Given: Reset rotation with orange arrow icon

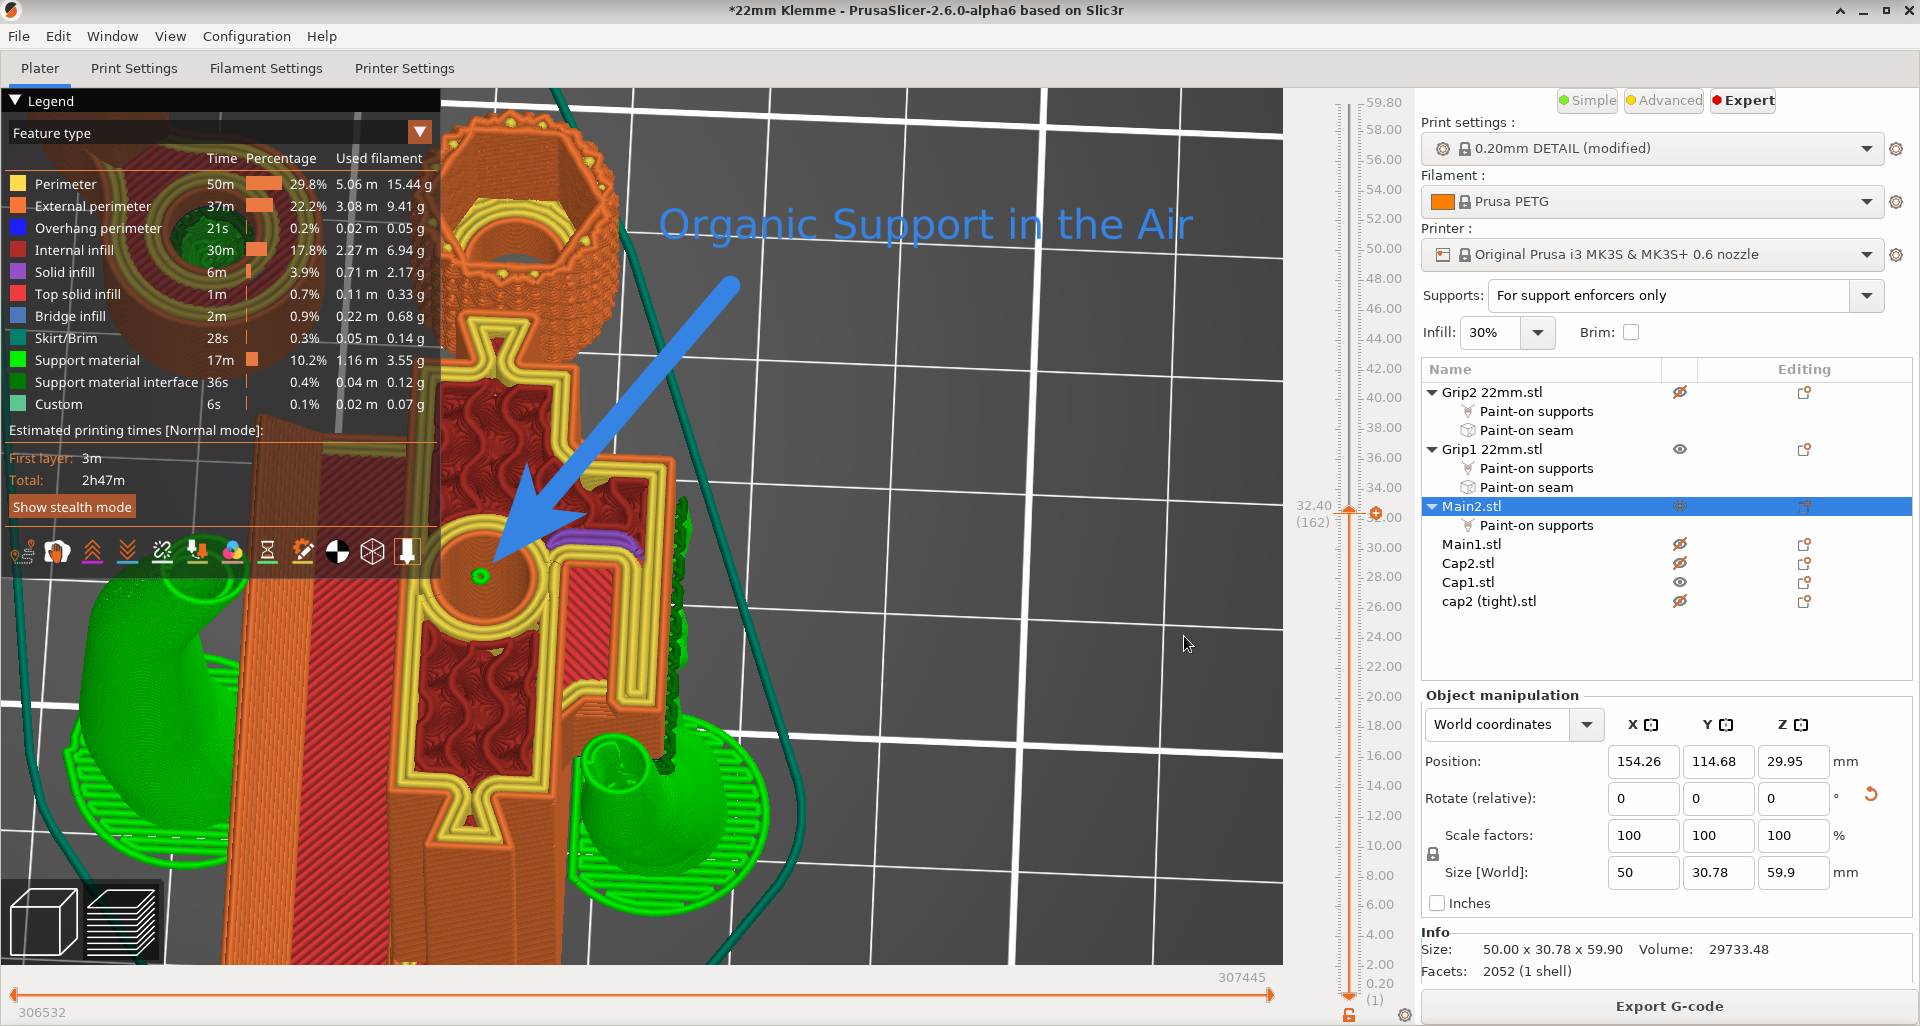Looking at the screenshot, I should tap(1871, 794).
